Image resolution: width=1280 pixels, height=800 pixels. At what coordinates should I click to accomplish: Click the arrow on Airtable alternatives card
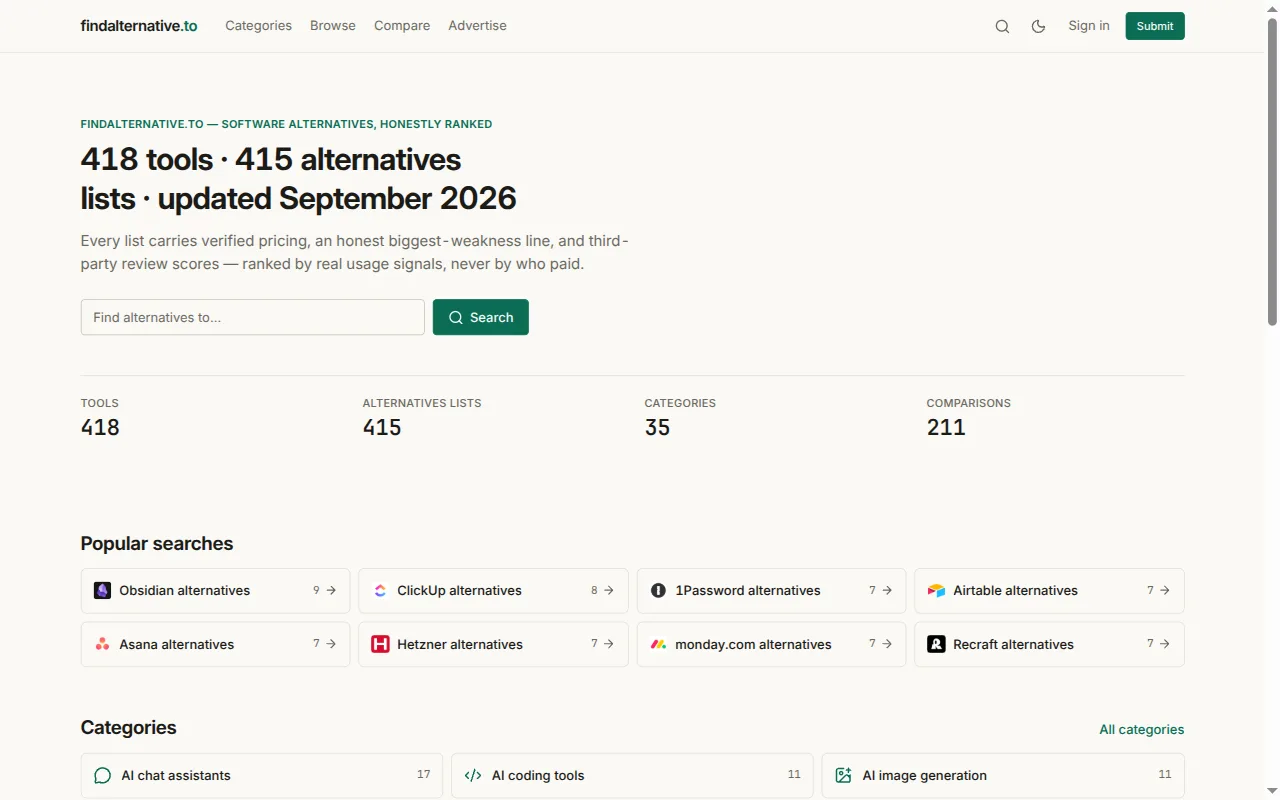click(1165, 590)
